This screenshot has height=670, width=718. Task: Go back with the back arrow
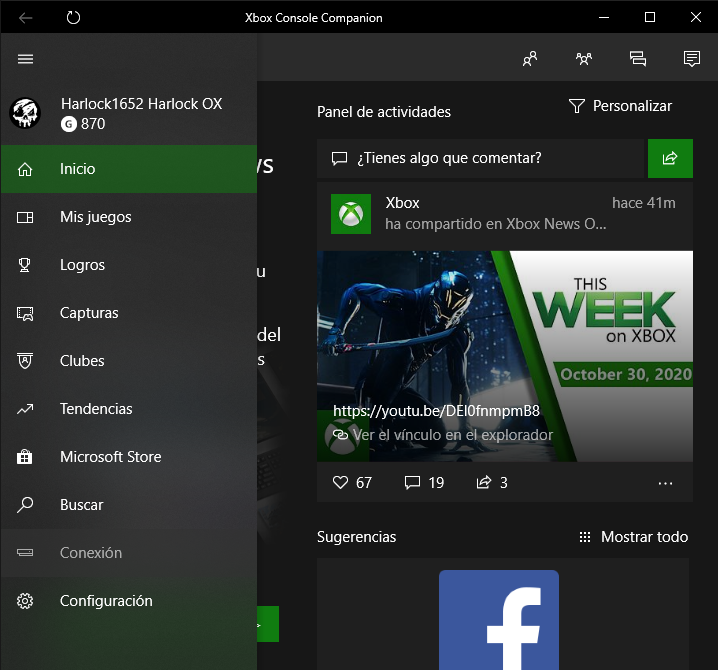tap(25, 18)
